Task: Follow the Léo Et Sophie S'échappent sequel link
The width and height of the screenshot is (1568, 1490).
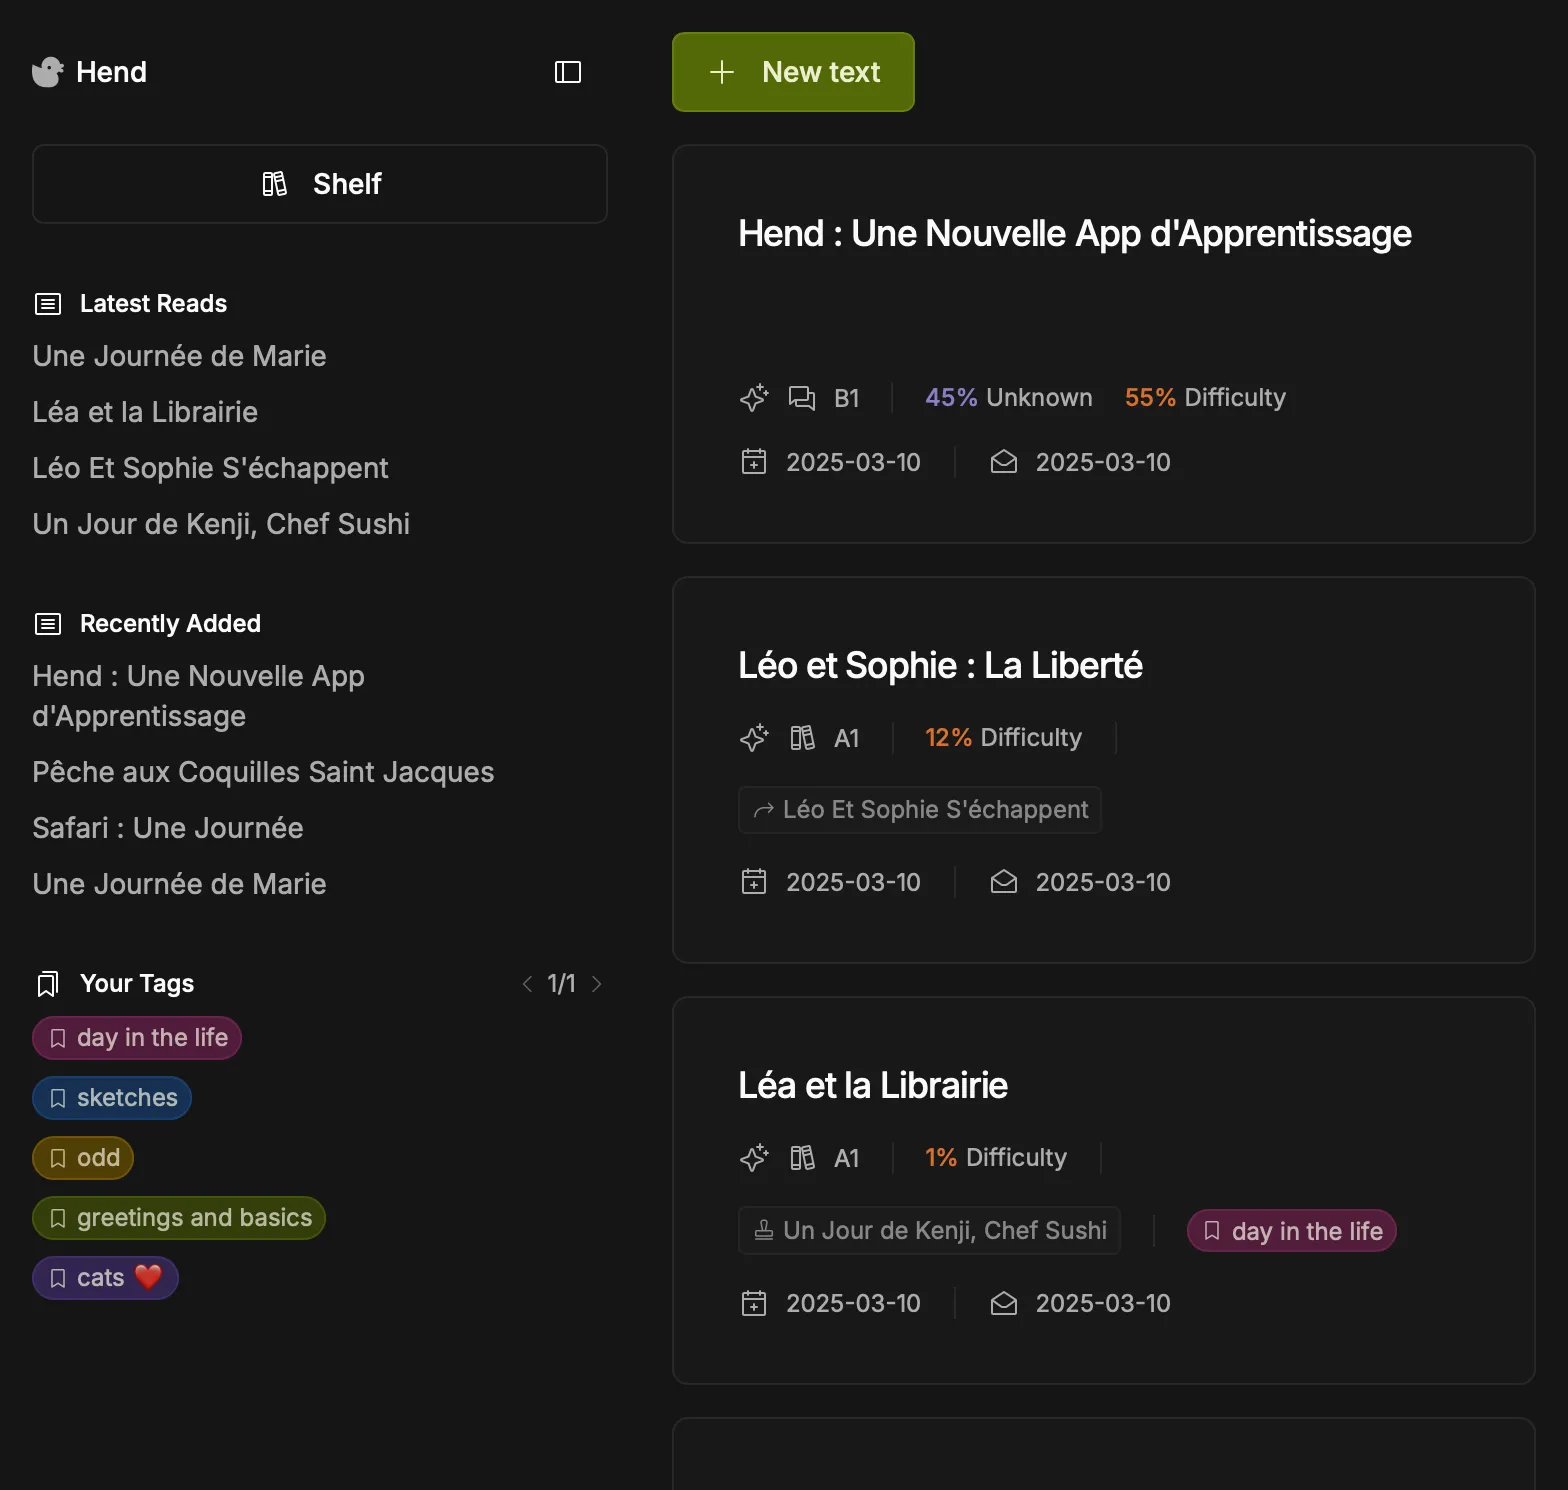Action: (920, 810)
